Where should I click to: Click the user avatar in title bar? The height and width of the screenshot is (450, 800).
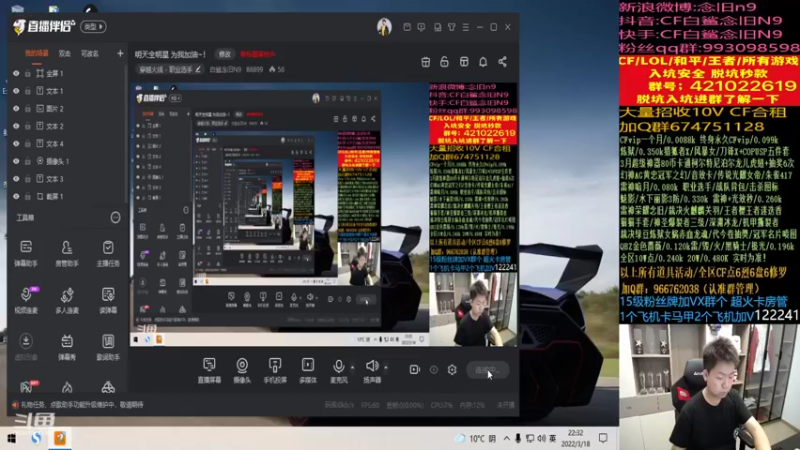[x=384, y=27]
